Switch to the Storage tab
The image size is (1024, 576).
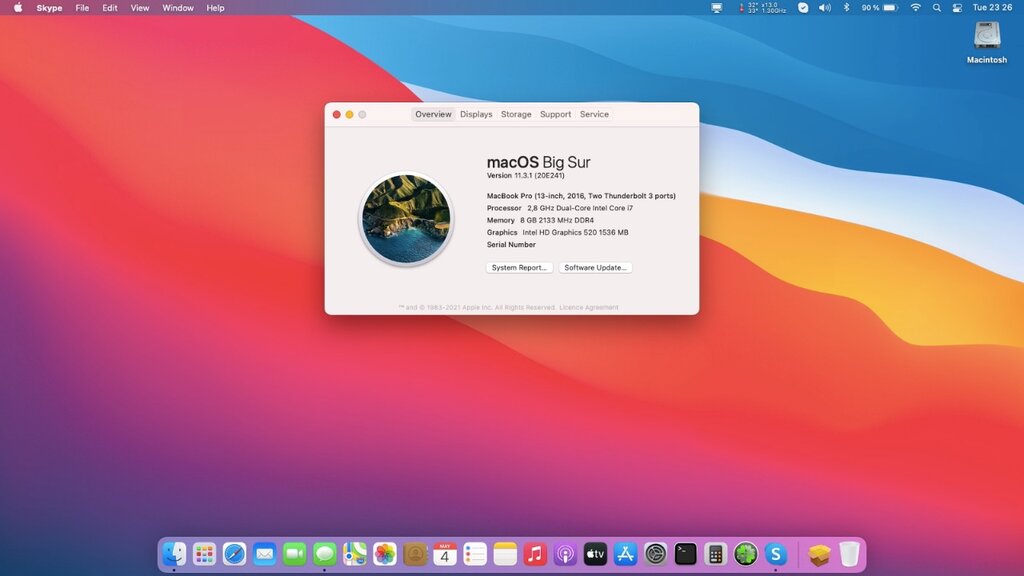coord(516,114)
